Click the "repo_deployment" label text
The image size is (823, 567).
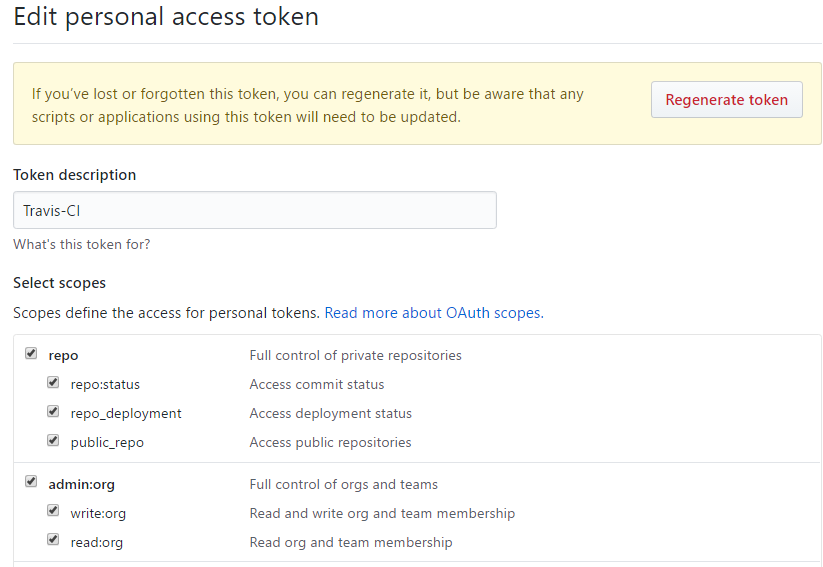[126, 413]
